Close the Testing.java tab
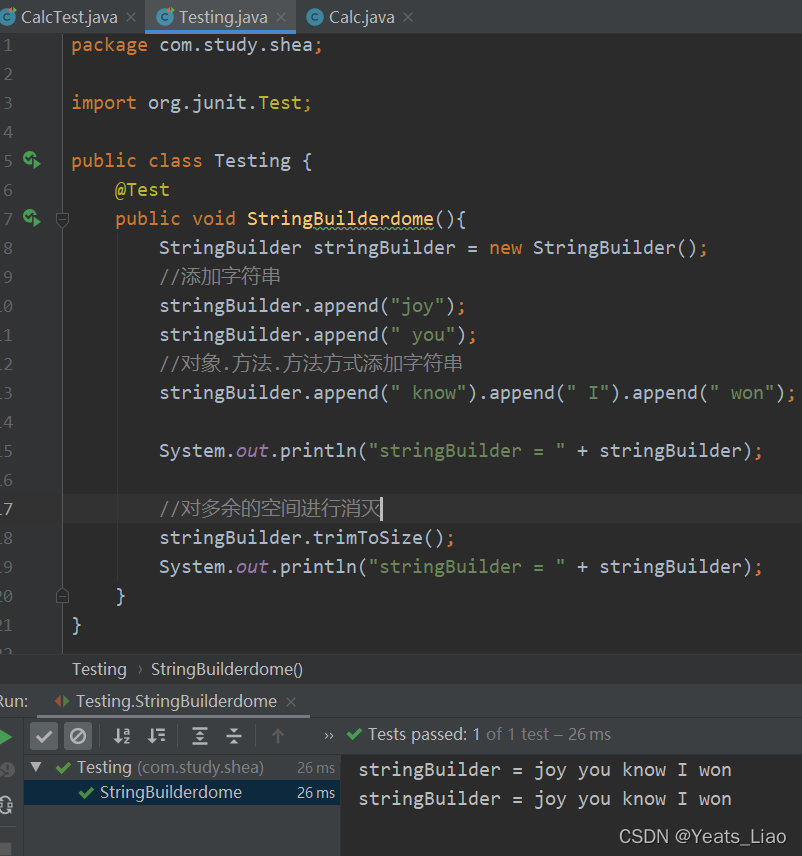 click(281, 17)
